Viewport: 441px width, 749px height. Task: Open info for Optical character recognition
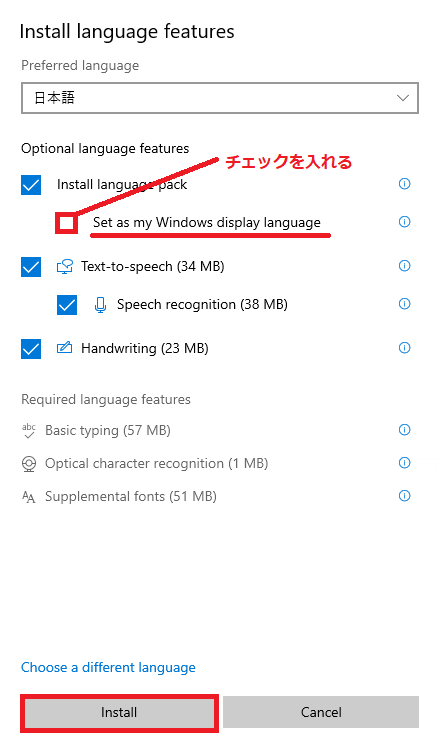click(x=404, y=463)
